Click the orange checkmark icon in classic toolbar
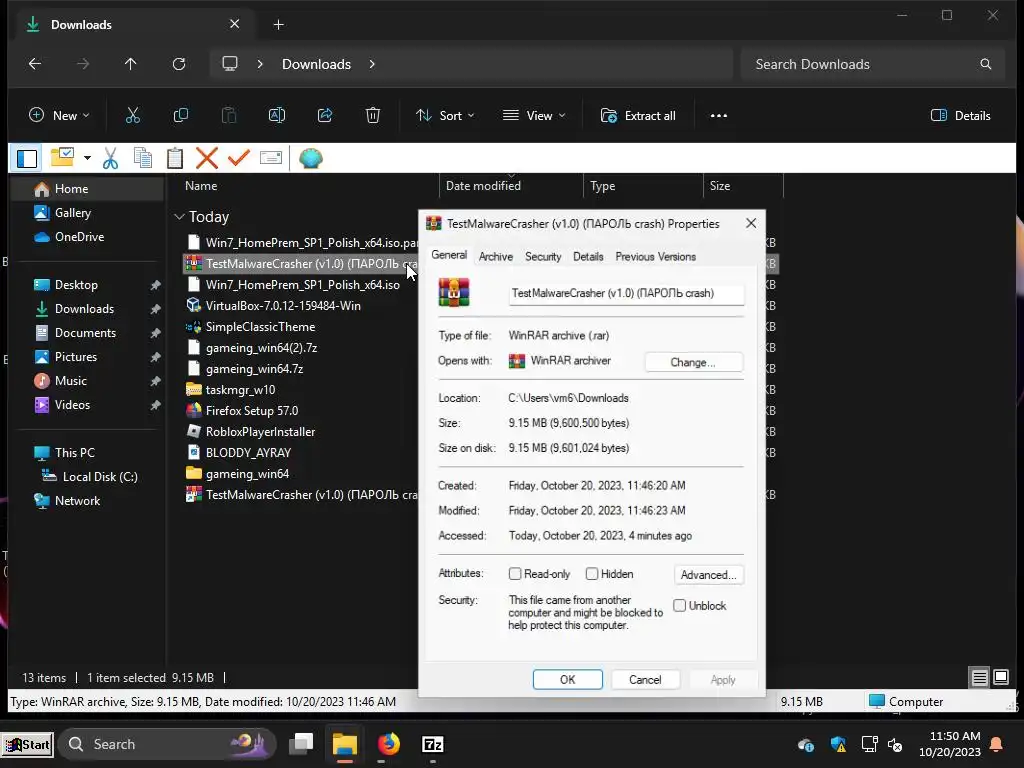 pyautogui.click(x=239, y=158)
